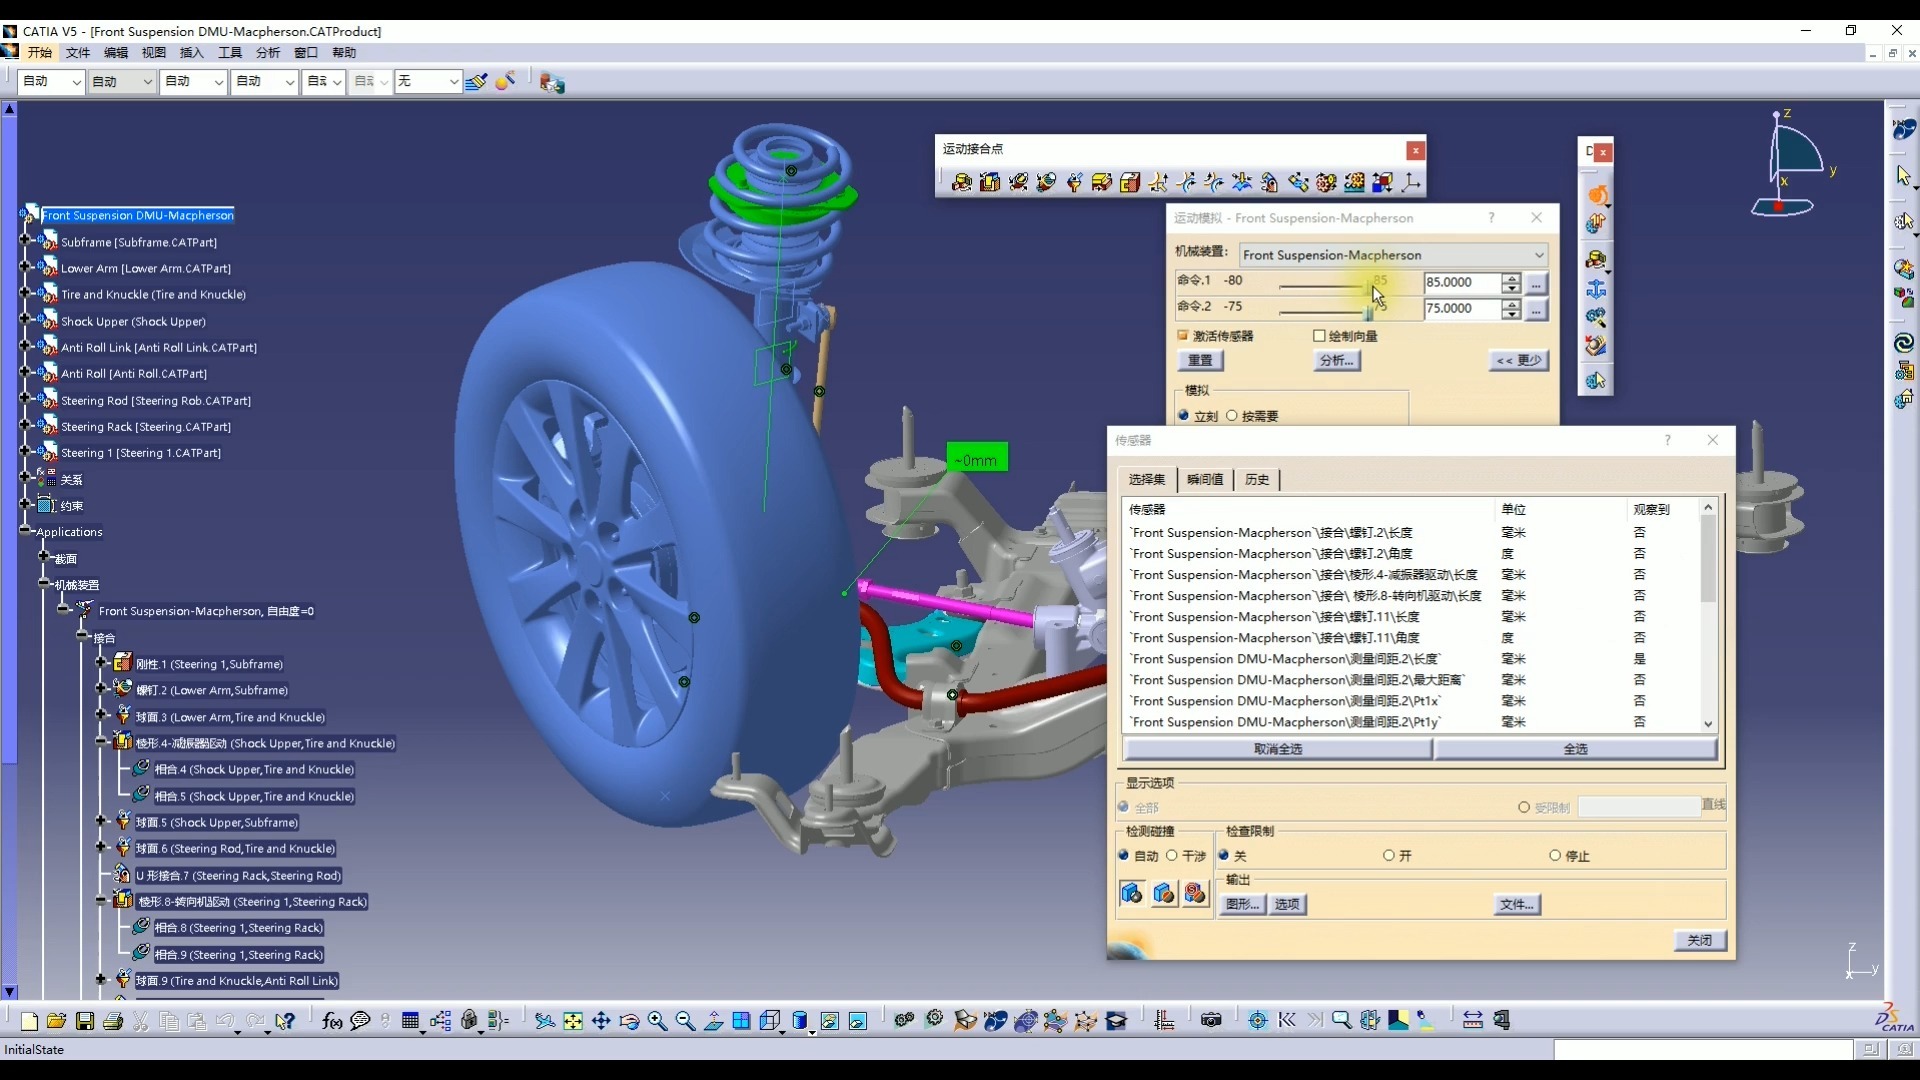1920x1080 pixels.
Task: Select 干涉 collision detection radio button
Action: [1172, 856]
